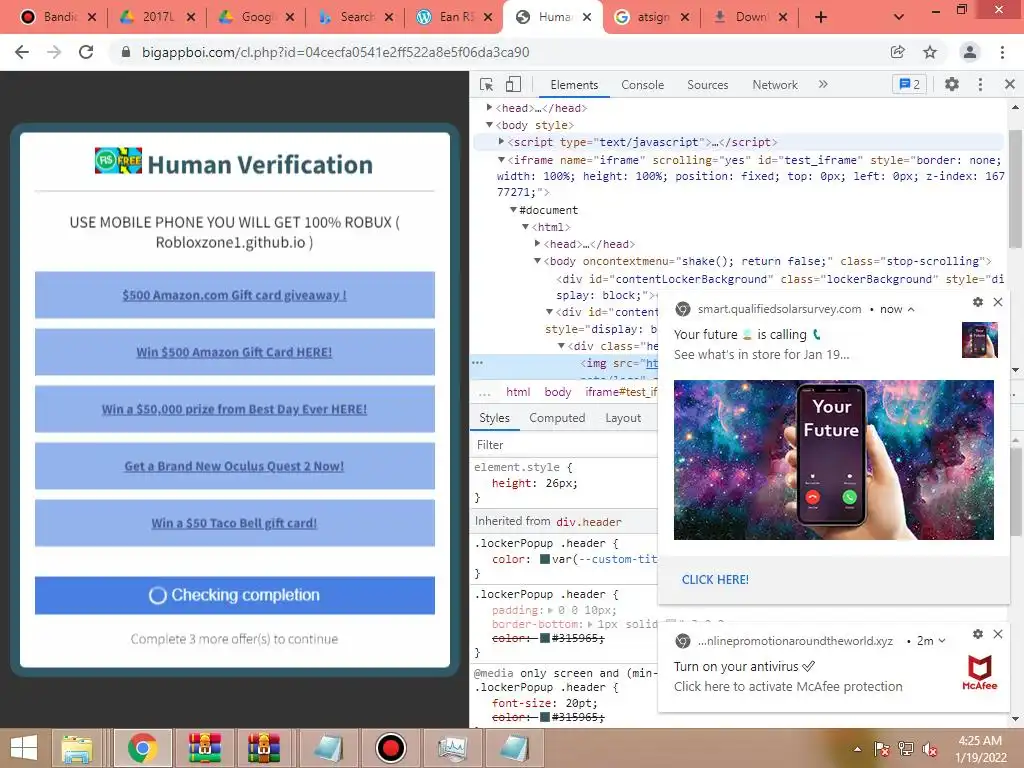Click the Checking completion button
The image size is (1024, 768).
coord(234,595)
